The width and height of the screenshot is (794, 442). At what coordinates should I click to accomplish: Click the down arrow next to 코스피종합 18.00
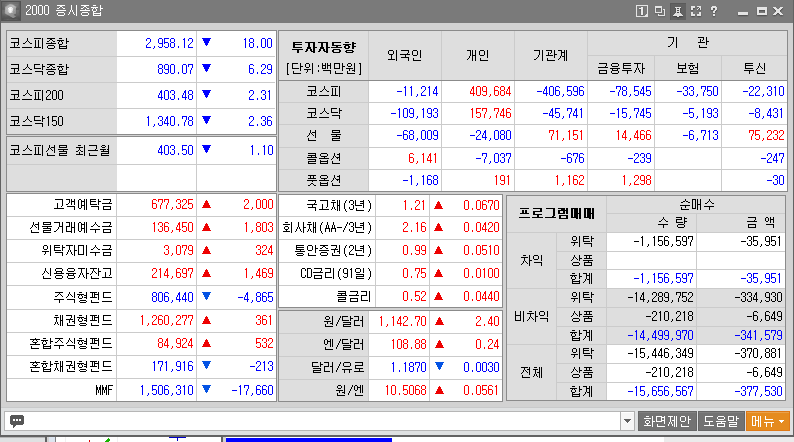coord(206,43)
